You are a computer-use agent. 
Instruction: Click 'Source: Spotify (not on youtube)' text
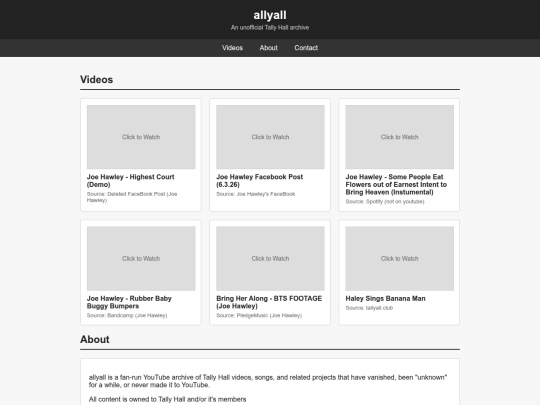[385, 201]
